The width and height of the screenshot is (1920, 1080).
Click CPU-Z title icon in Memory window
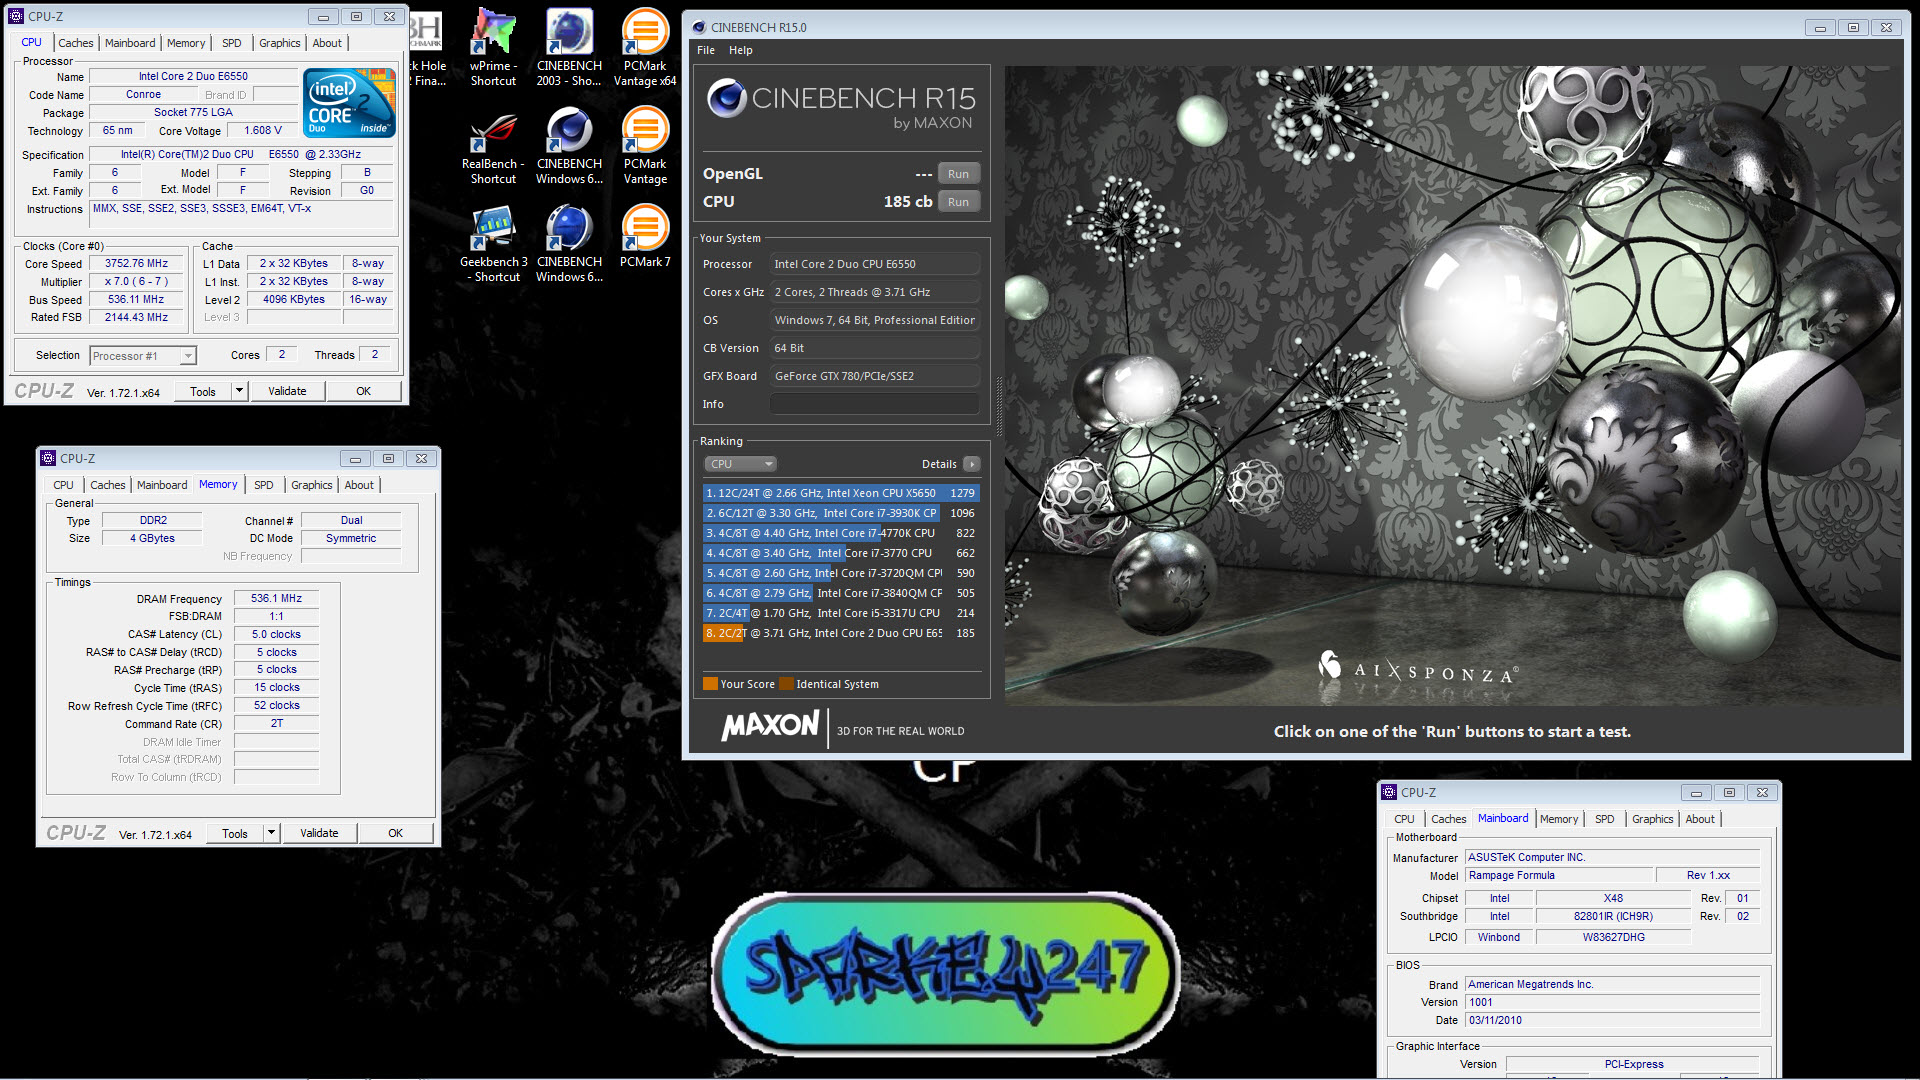[48, 458]
